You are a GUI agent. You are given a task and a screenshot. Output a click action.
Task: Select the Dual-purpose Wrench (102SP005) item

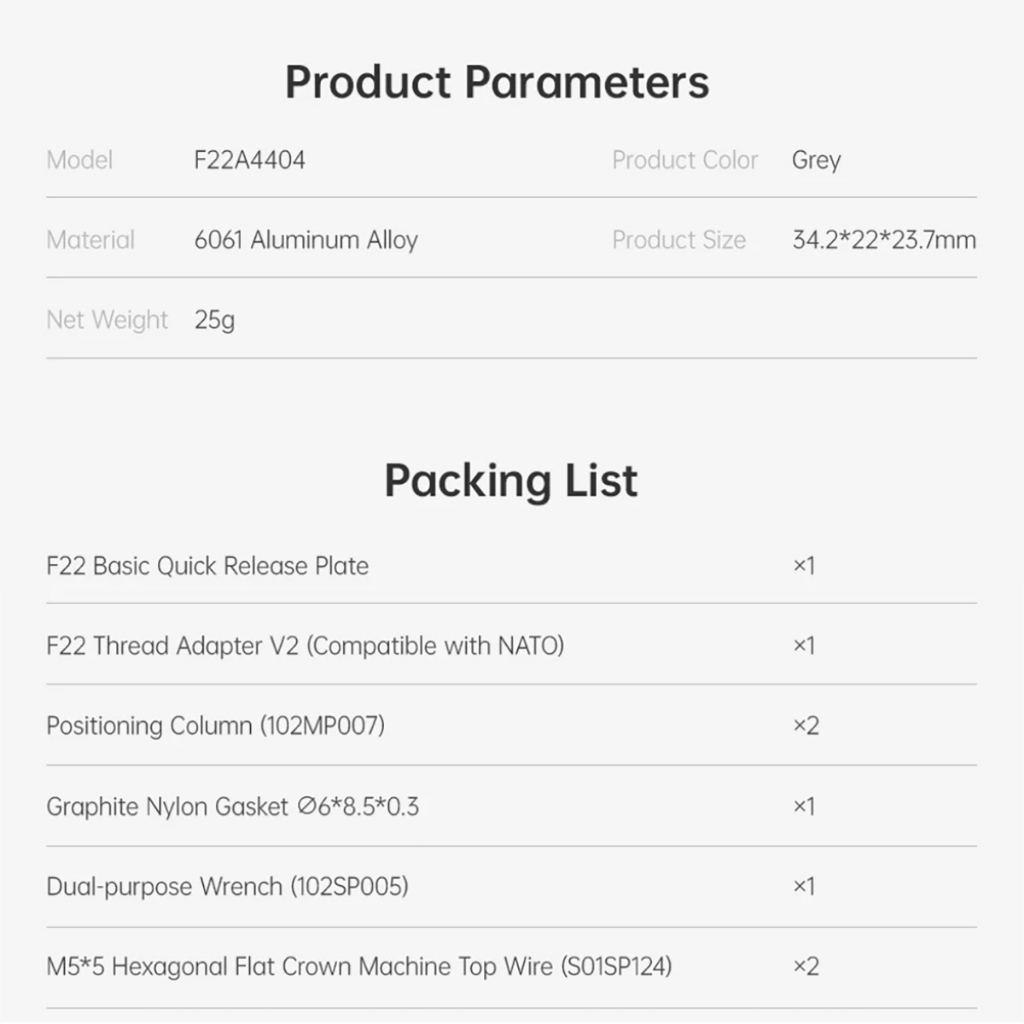[x=227, y=886]
